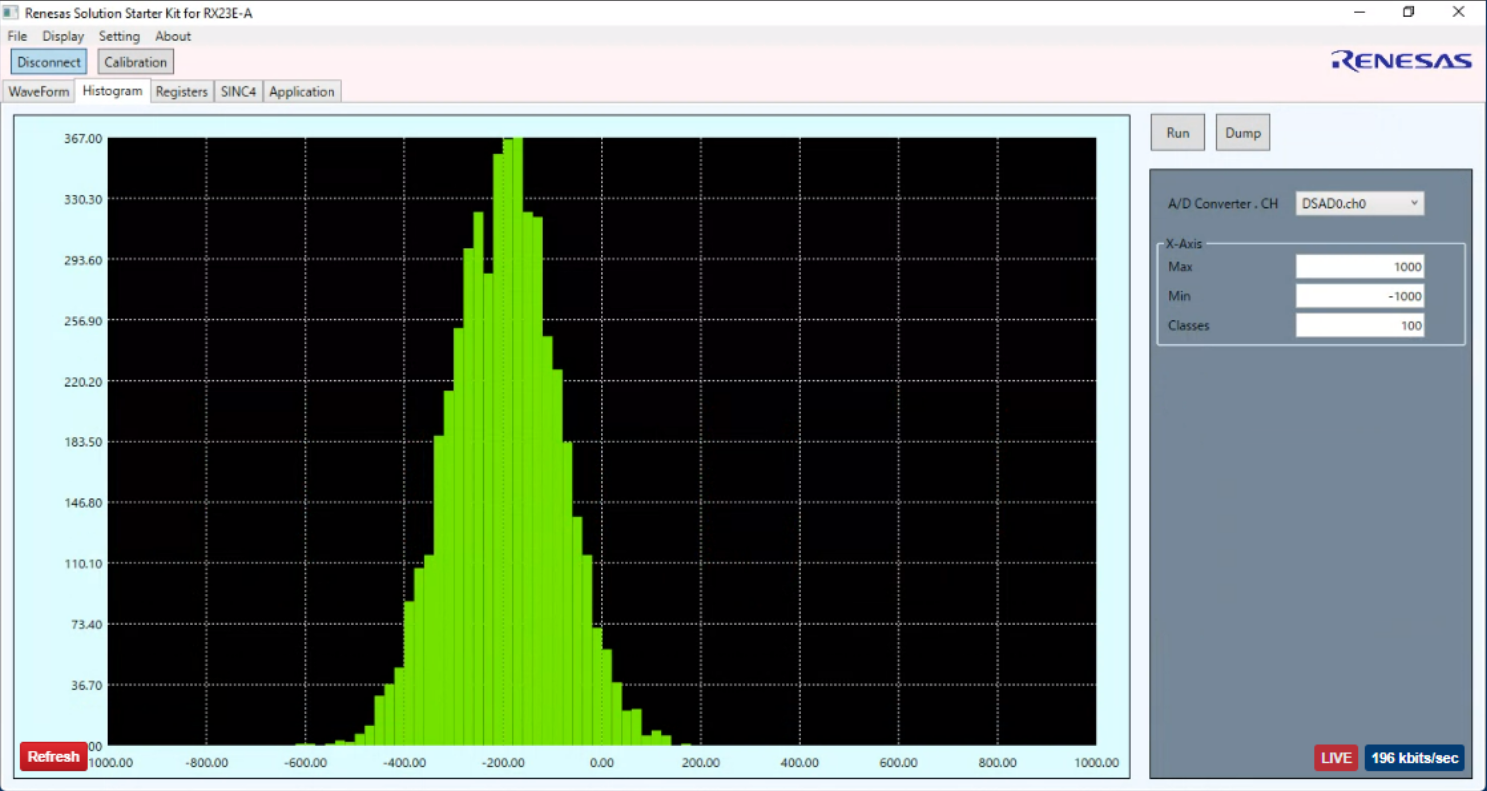This screenshot has width=1487, height=791.
Task: Switch to the Application tab
Action: [x=302, y=92]
